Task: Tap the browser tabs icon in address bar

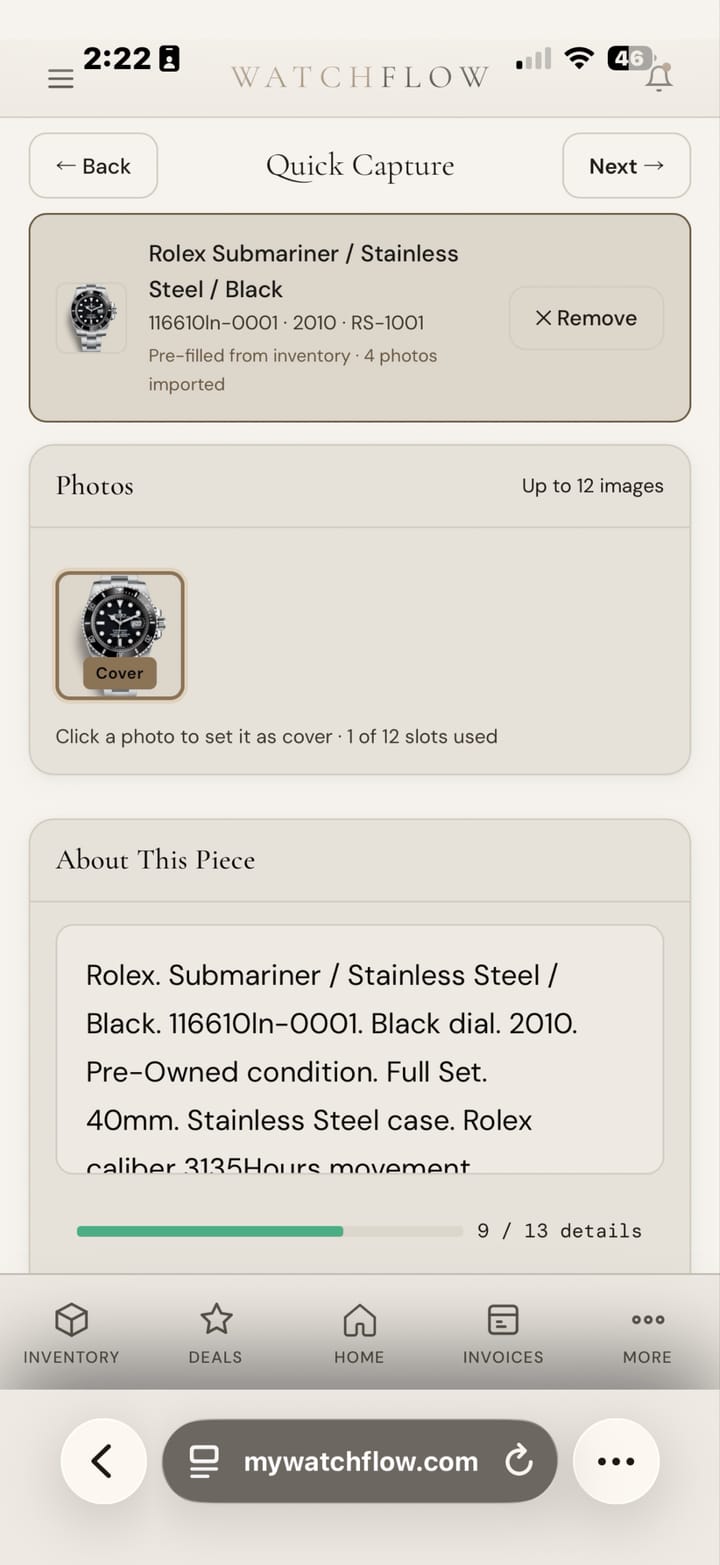Action: point(205,1461)
